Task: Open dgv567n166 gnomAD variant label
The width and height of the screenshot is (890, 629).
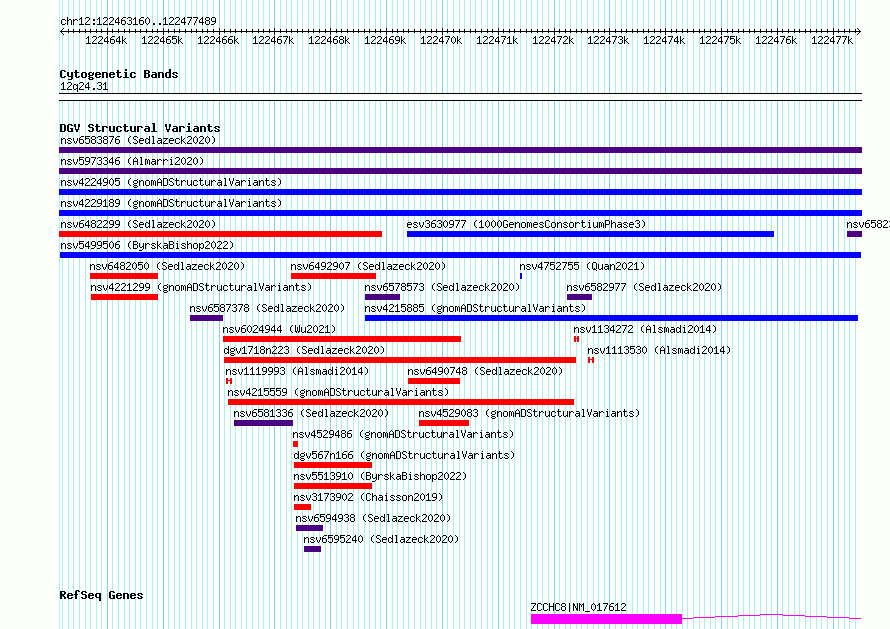Action: pyautogui.click(x=404, y=455)
